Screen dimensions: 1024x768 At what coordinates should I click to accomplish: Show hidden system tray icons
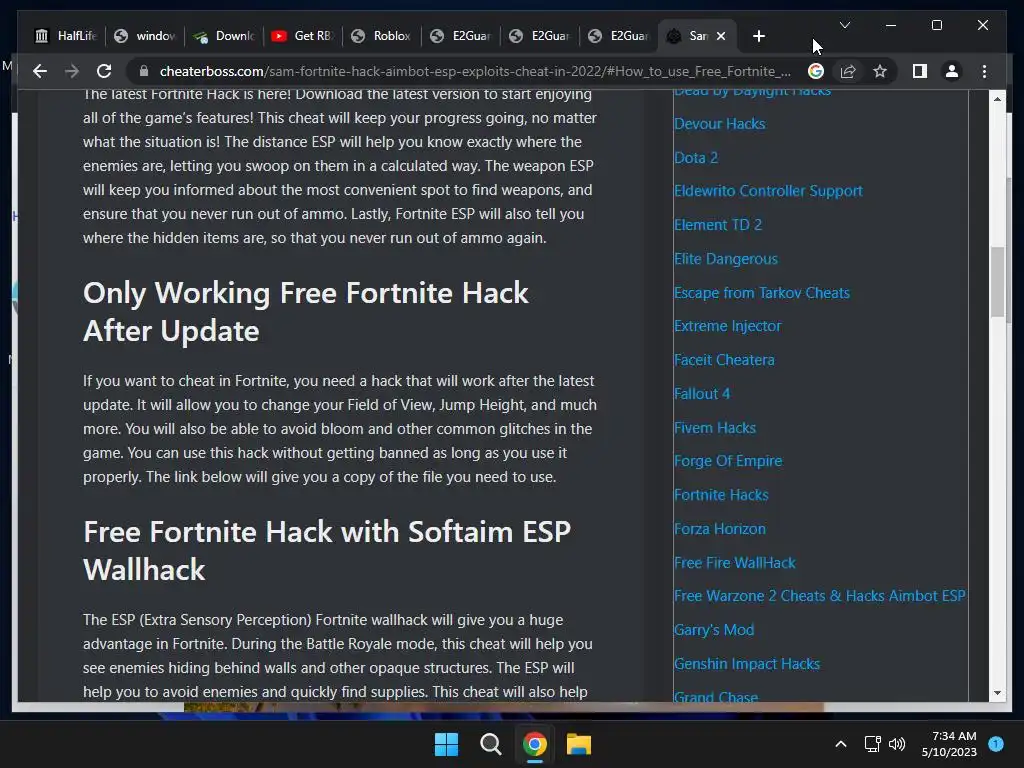841,744
